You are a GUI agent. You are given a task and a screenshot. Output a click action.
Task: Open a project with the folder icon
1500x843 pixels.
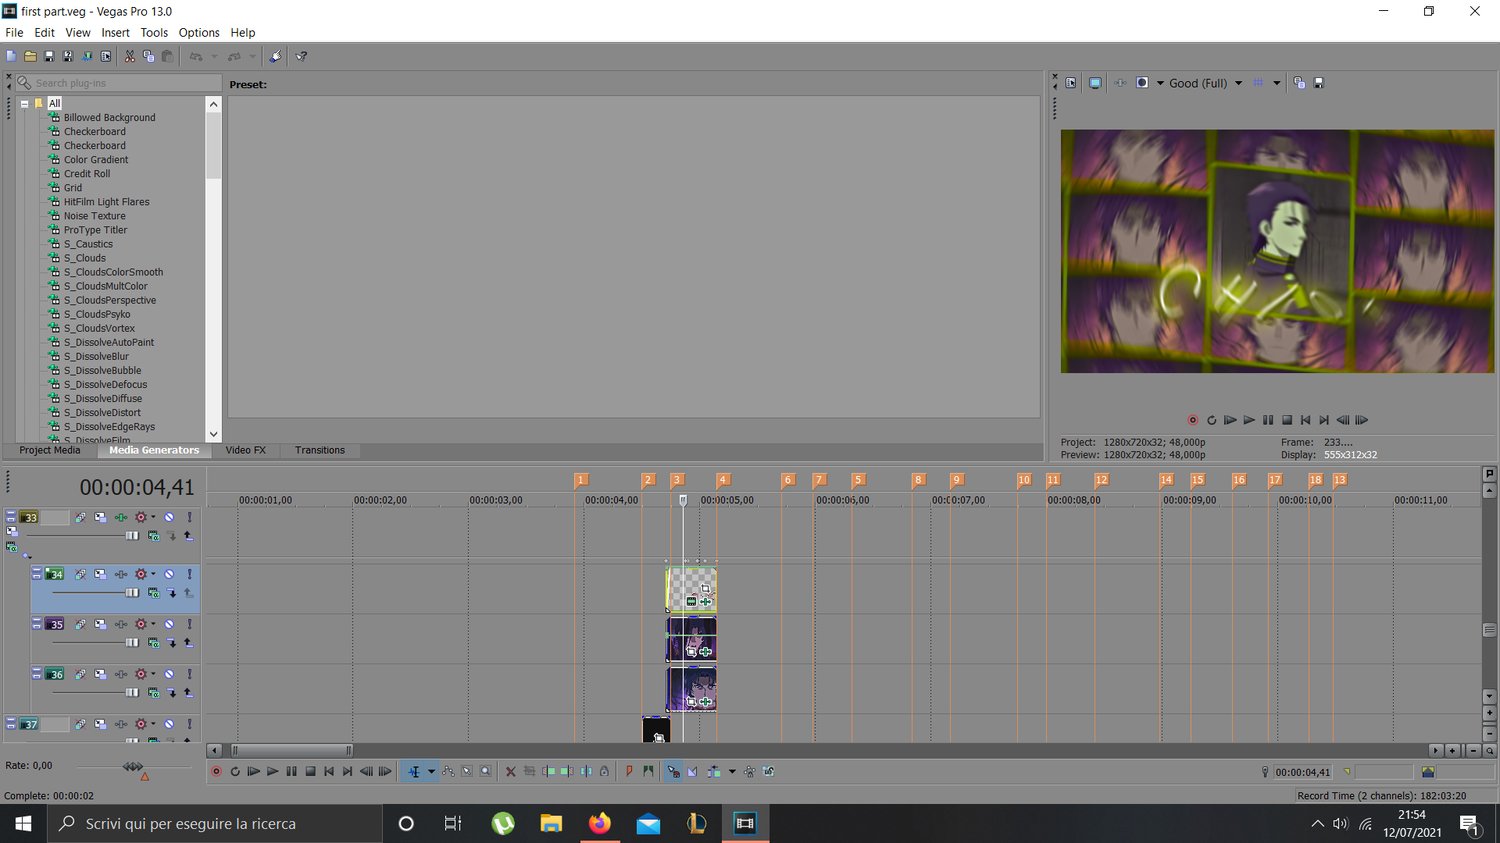point(30,57)
